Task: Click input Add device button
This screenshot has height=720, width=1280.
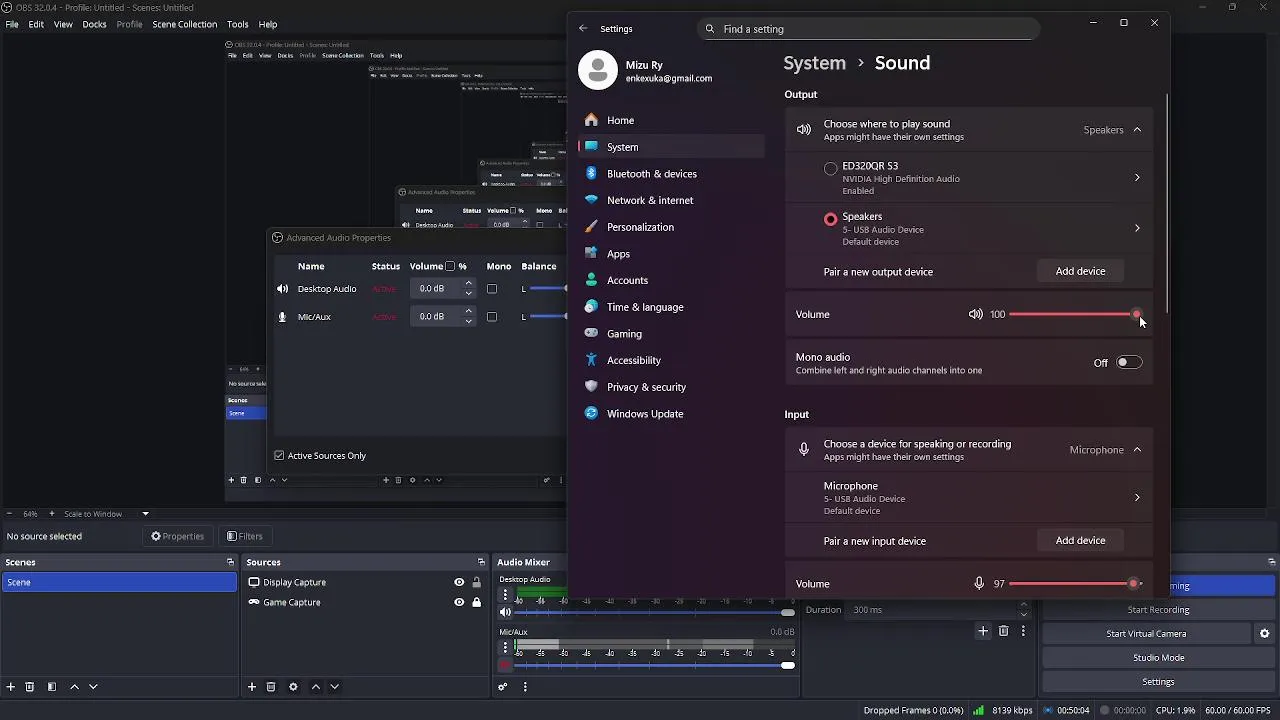Action: (1080, 540)
